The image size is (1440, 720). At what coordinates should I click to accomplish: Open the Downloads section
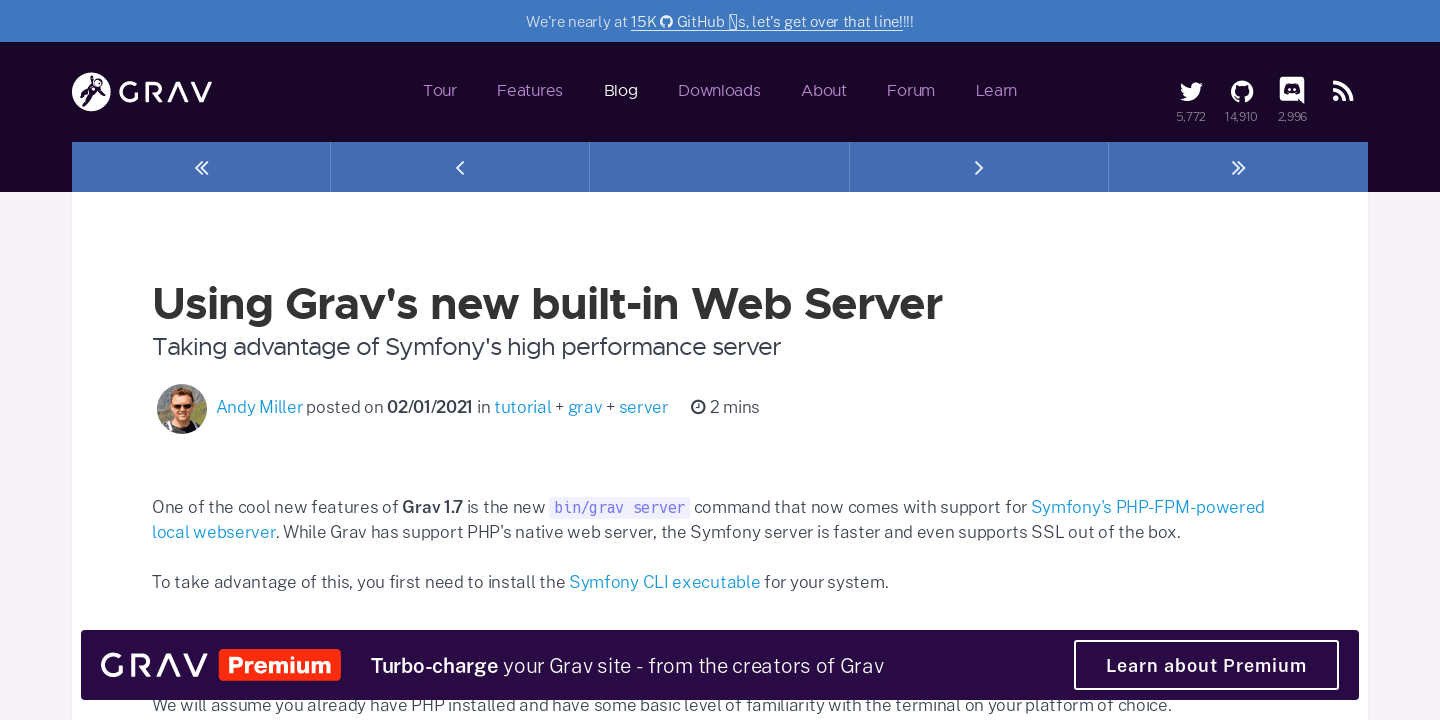(719, 90)
